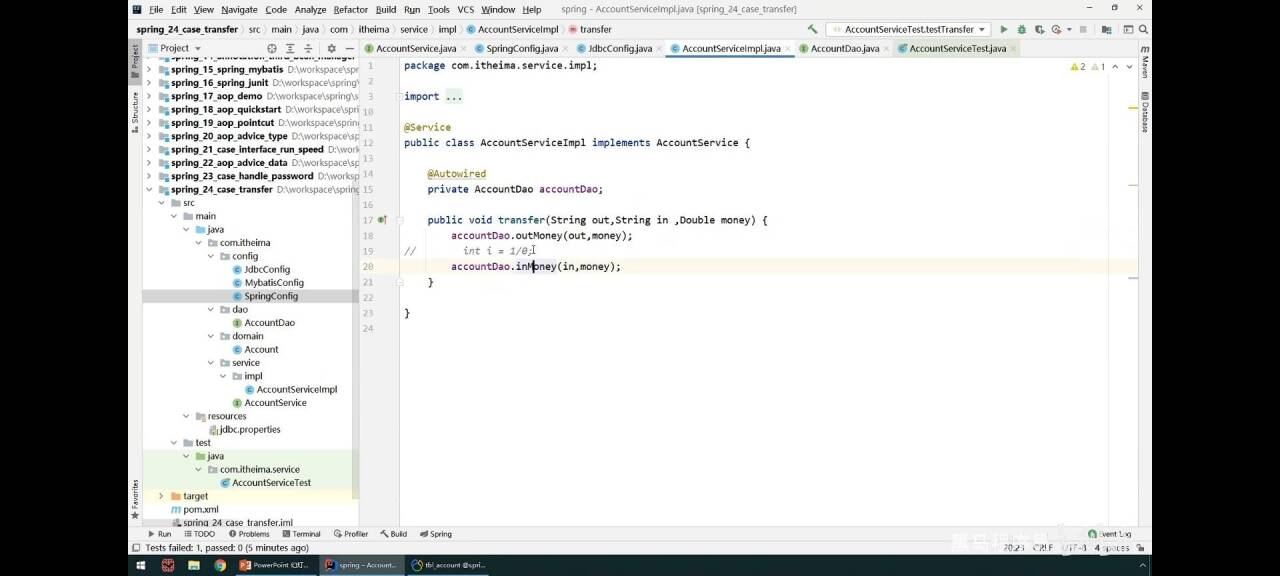Select MybatisConfig in project tree
This screenshot has height=576, width=1280.
click(274, 283)
